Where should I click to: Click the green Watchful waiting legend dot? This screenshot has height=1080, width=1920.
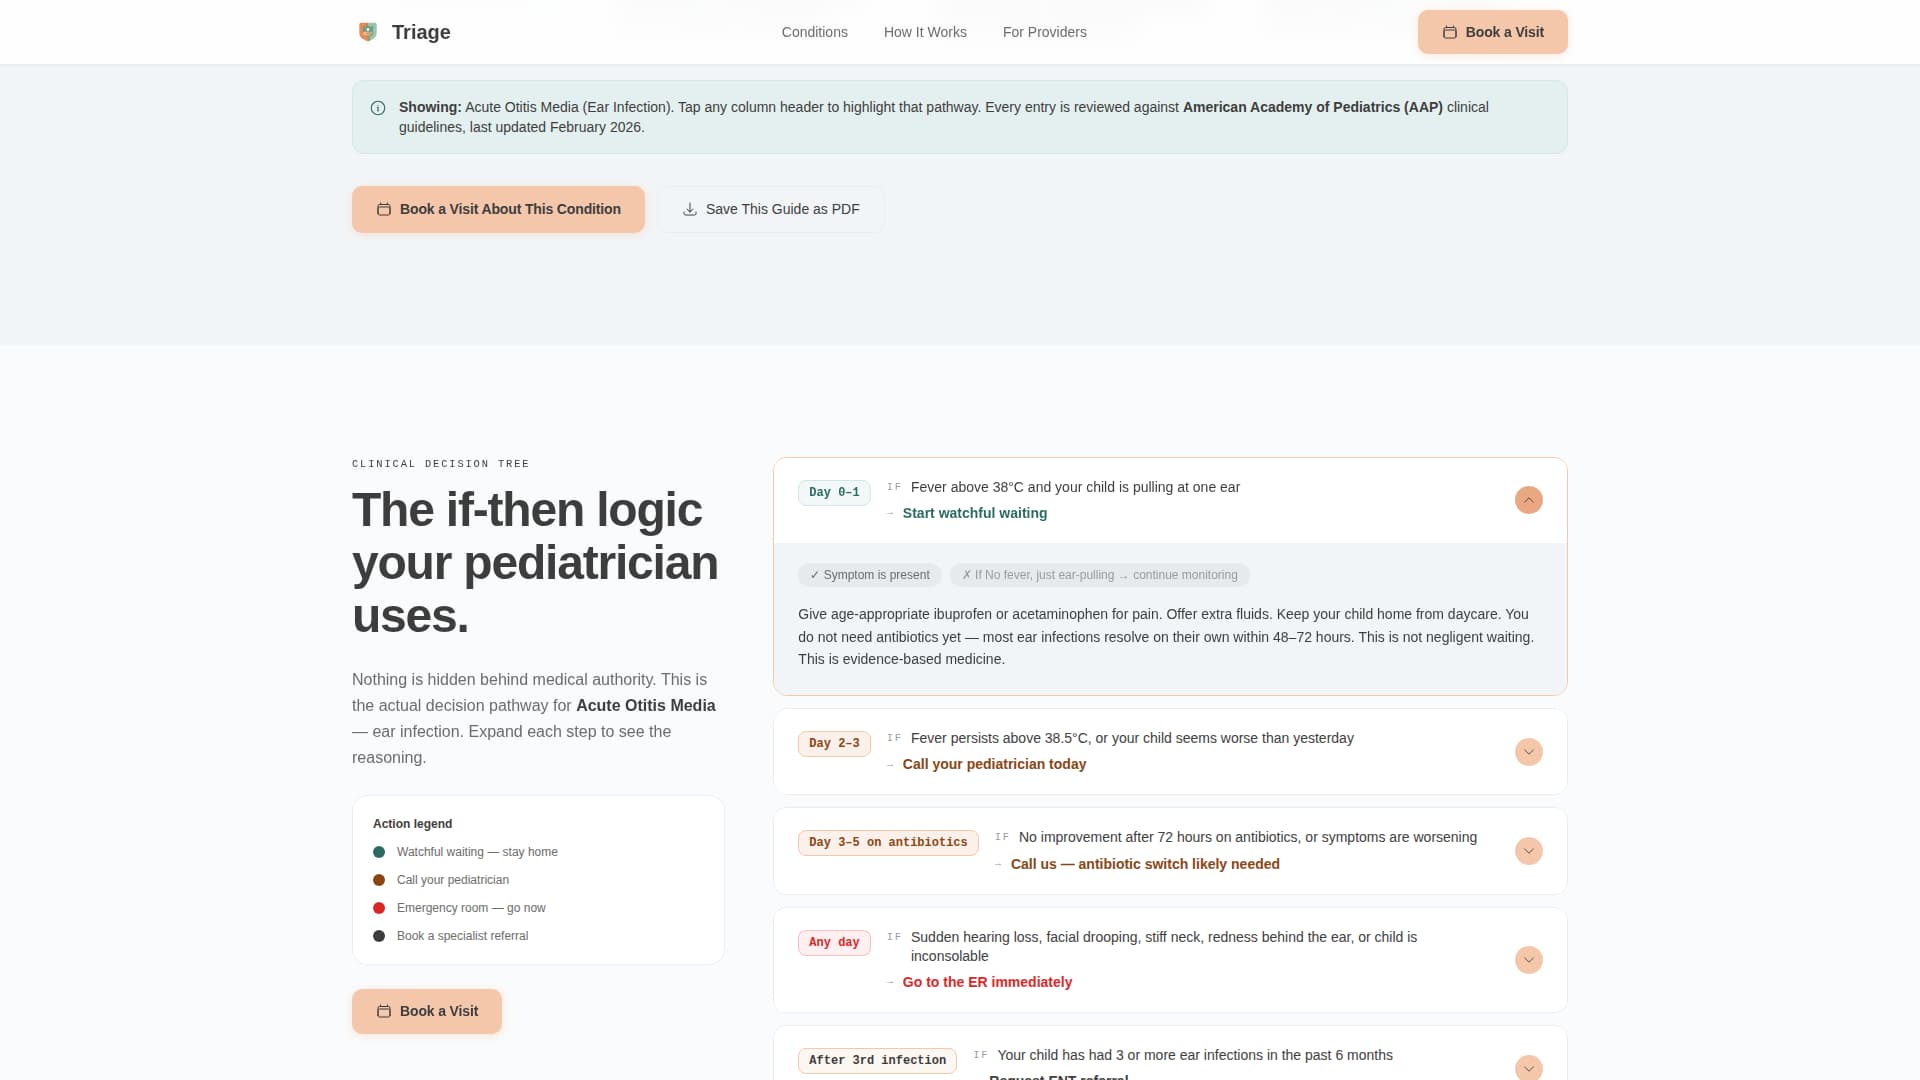pos(379,852)
